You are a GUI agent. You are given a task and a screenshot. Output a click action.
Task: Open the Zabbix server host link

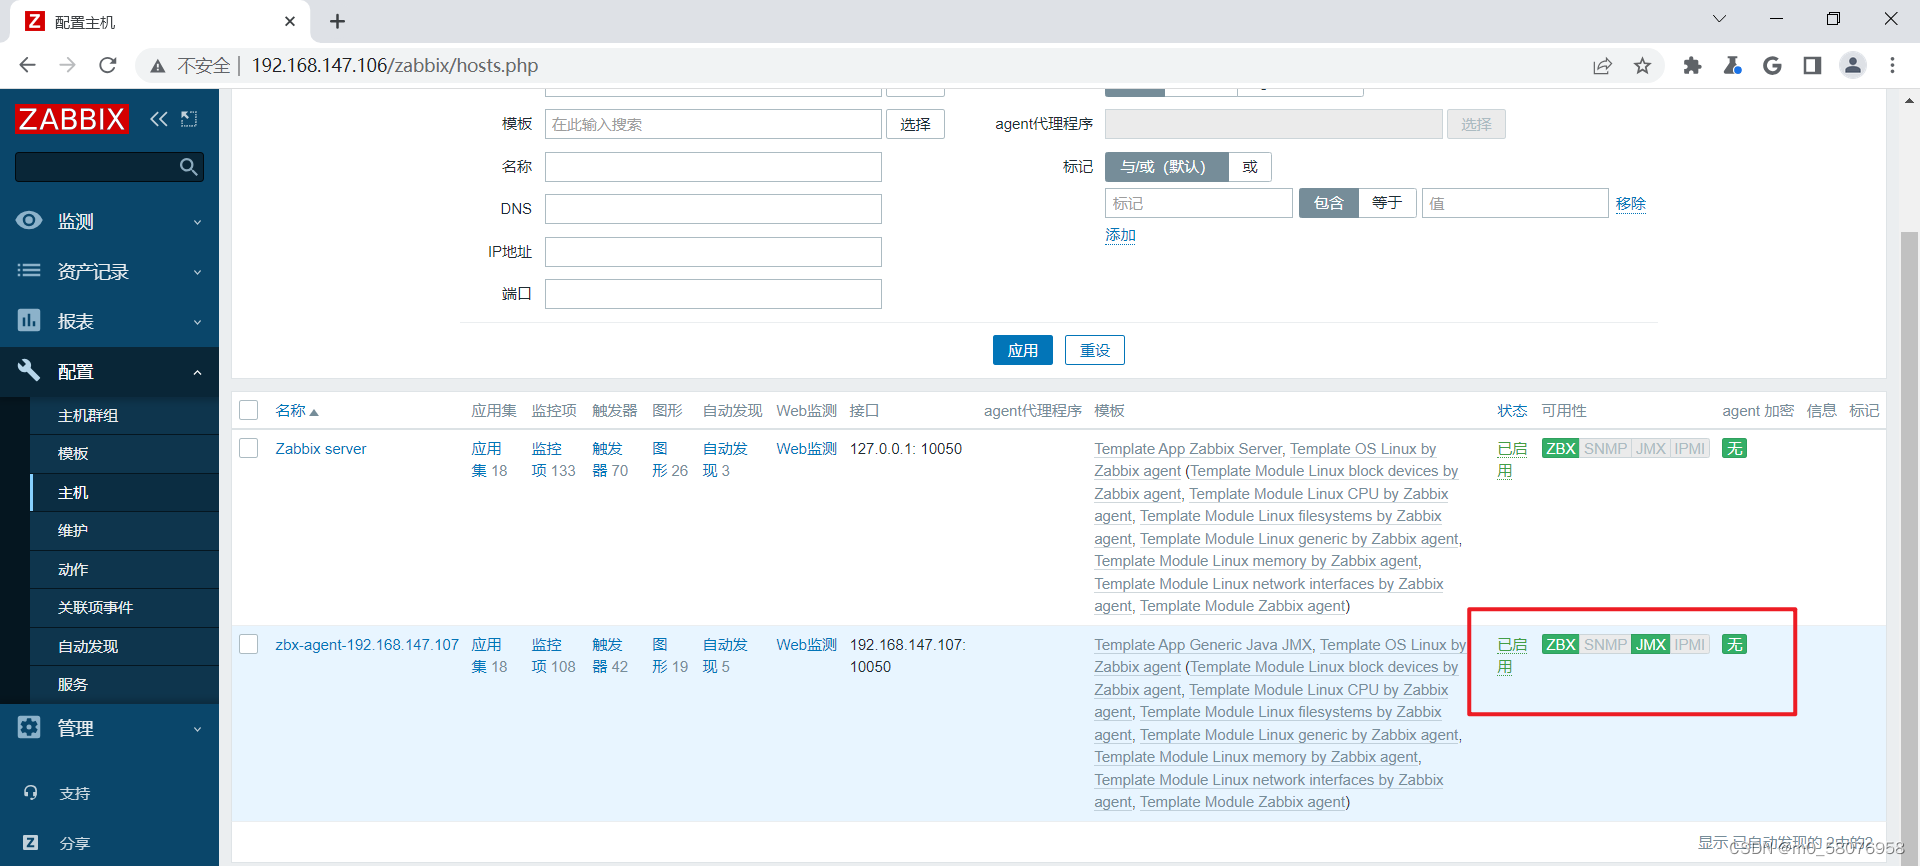(x=321, y=448)
